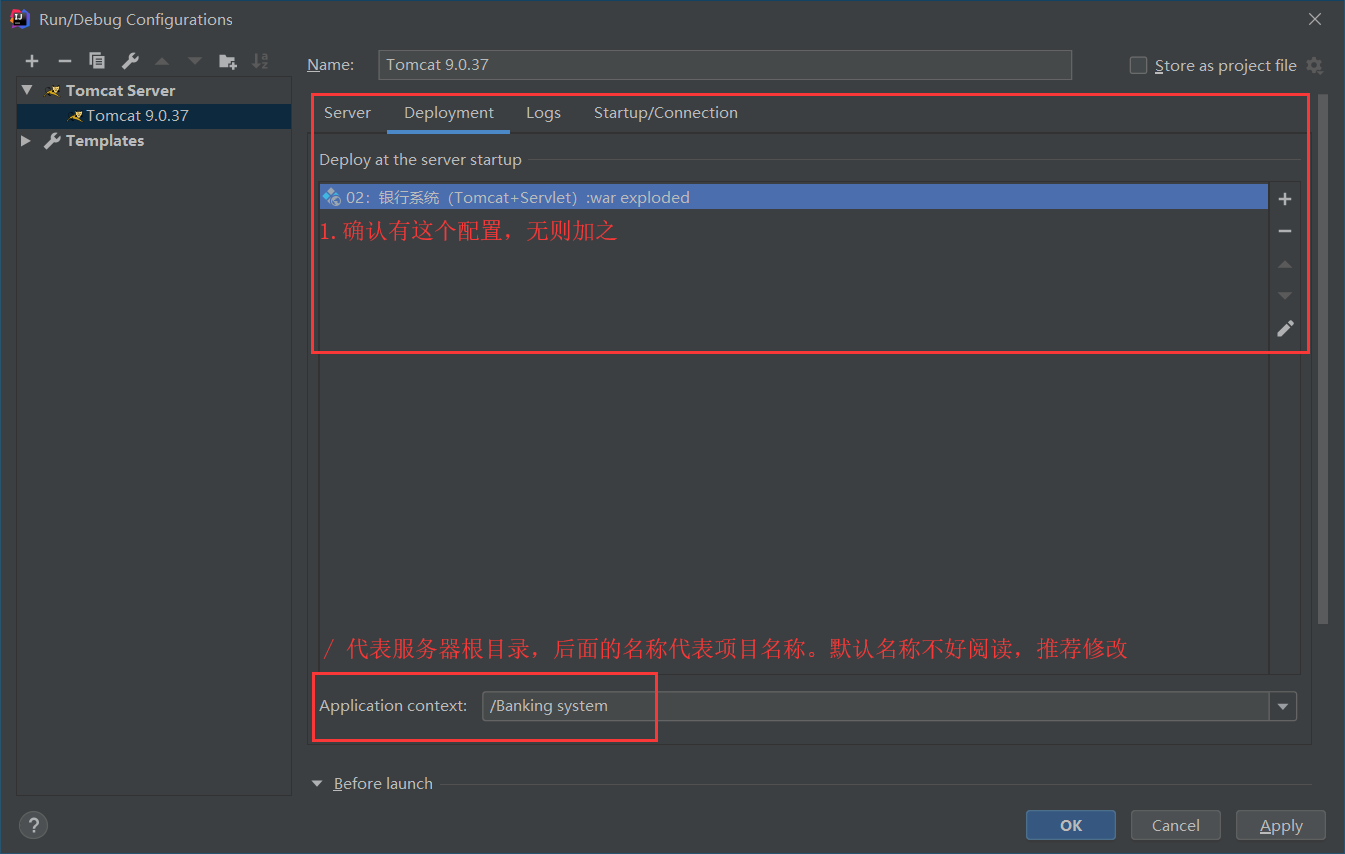Click the "Application context:" label
This screenshot has height=854, width=1345.
(x=393, y=706)
